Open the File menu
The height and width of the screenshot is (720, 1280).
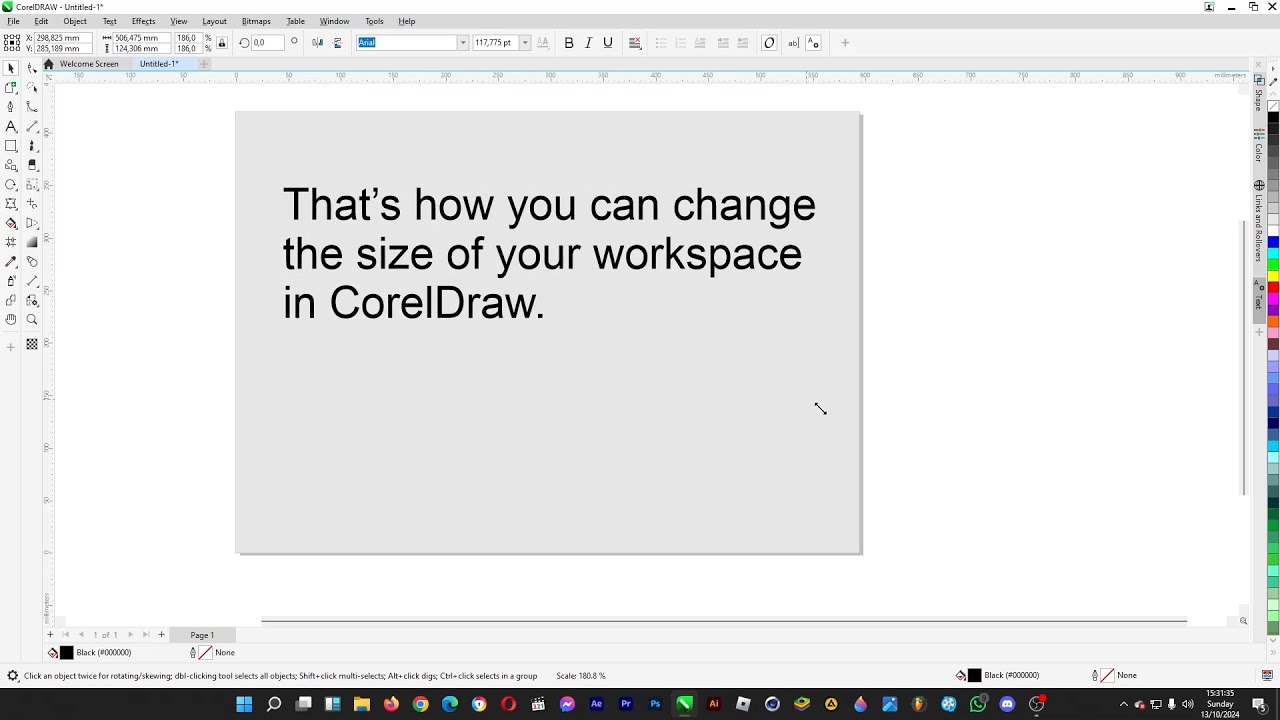(13, 21)
